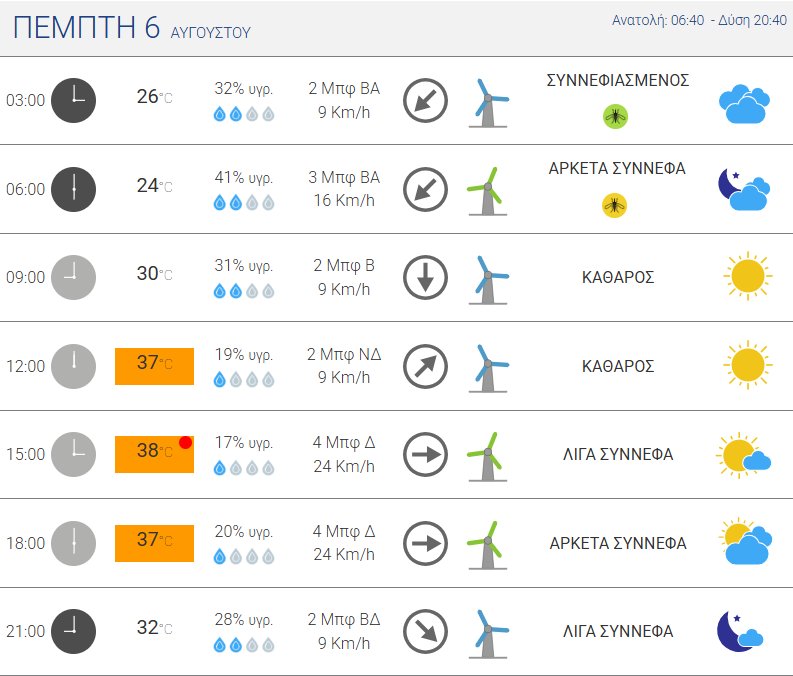Click the northeast wind arrow at 12:00
793x676 pixels.
(x=425, y=367)
